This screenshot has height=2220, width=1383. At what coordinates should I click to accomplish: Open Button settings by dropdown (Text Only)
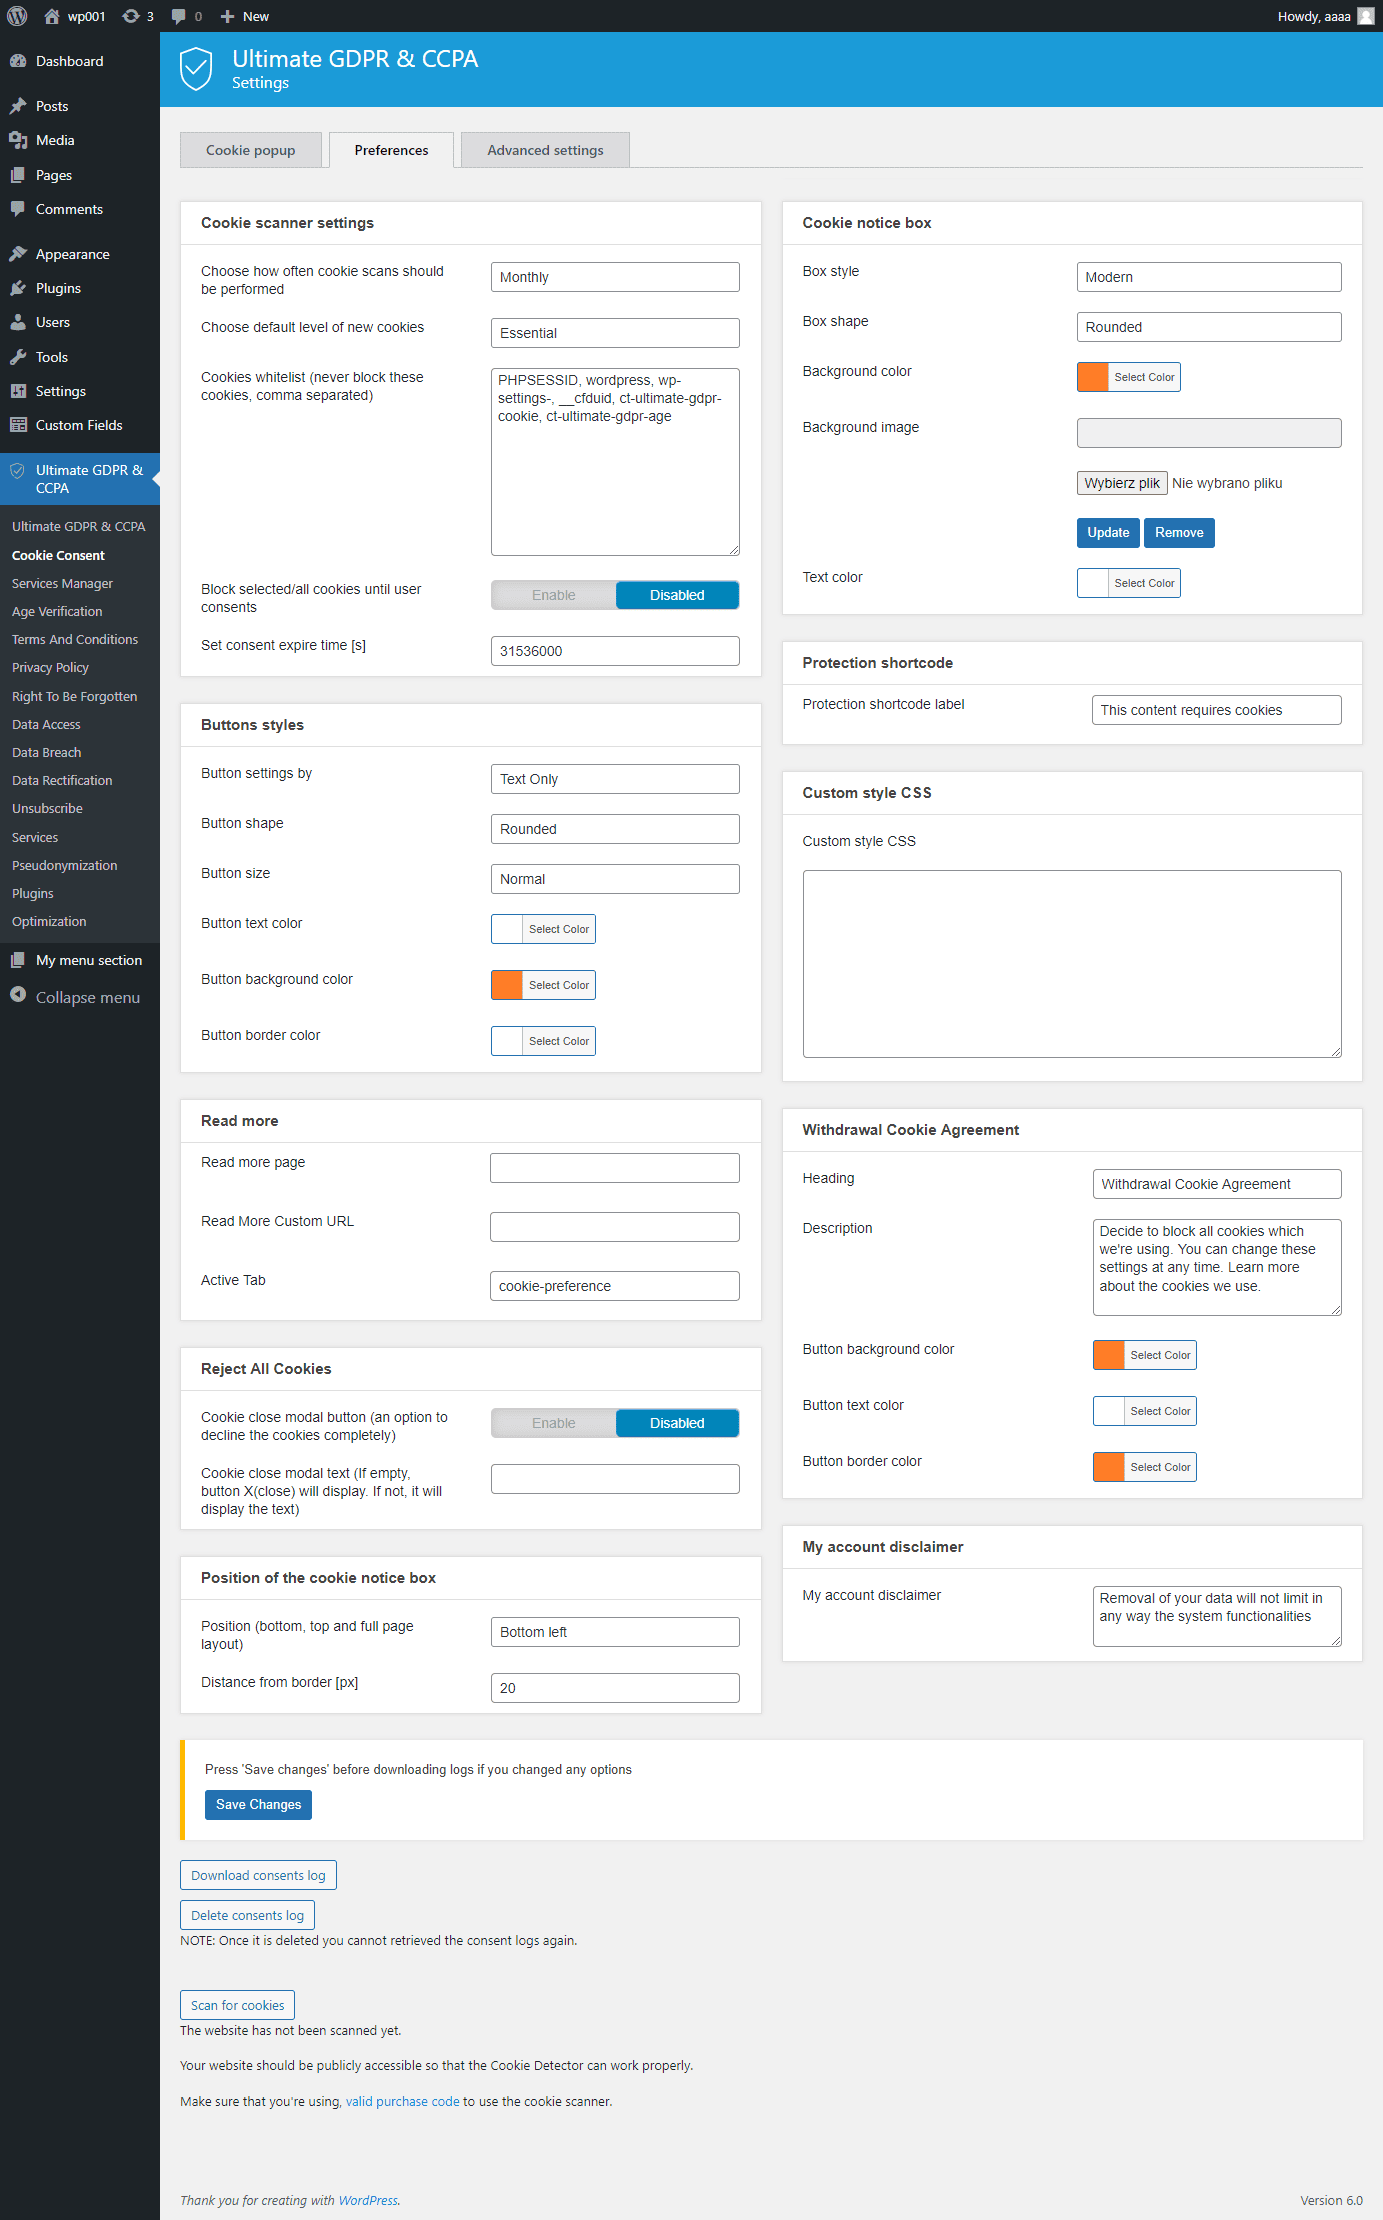pyautogui.click(x=615, y=779)
